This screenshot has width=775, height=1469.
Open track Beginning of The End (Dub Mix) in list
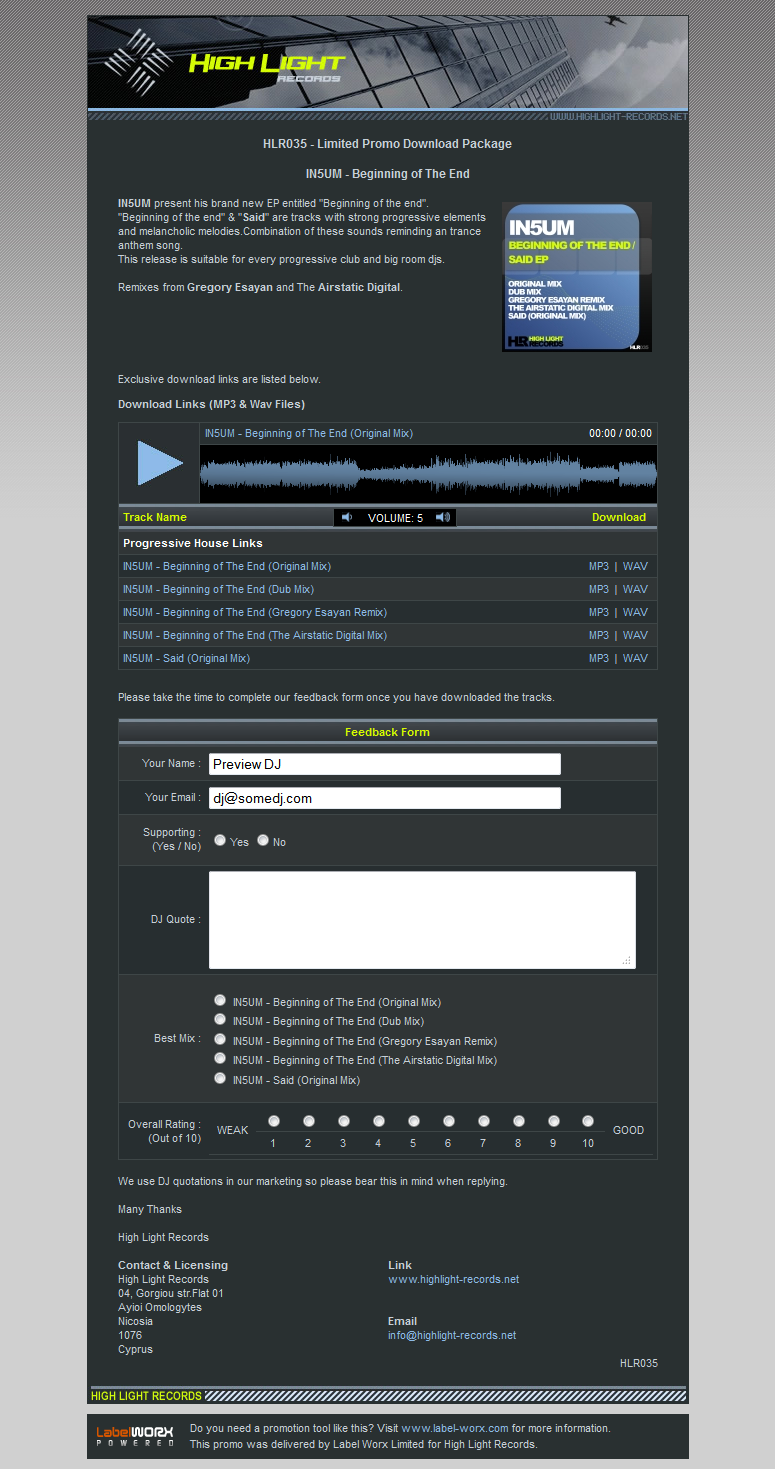[218, 589]
